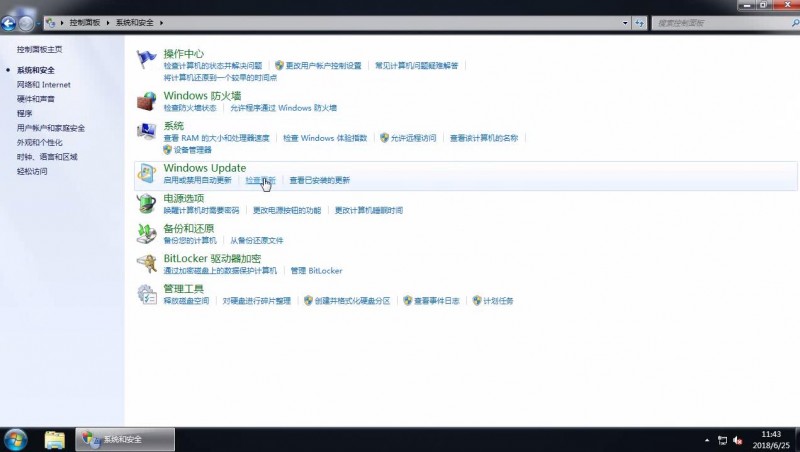Click the System computer icon
The height and width of the screenshot is (452, 800).
point(146,131)
